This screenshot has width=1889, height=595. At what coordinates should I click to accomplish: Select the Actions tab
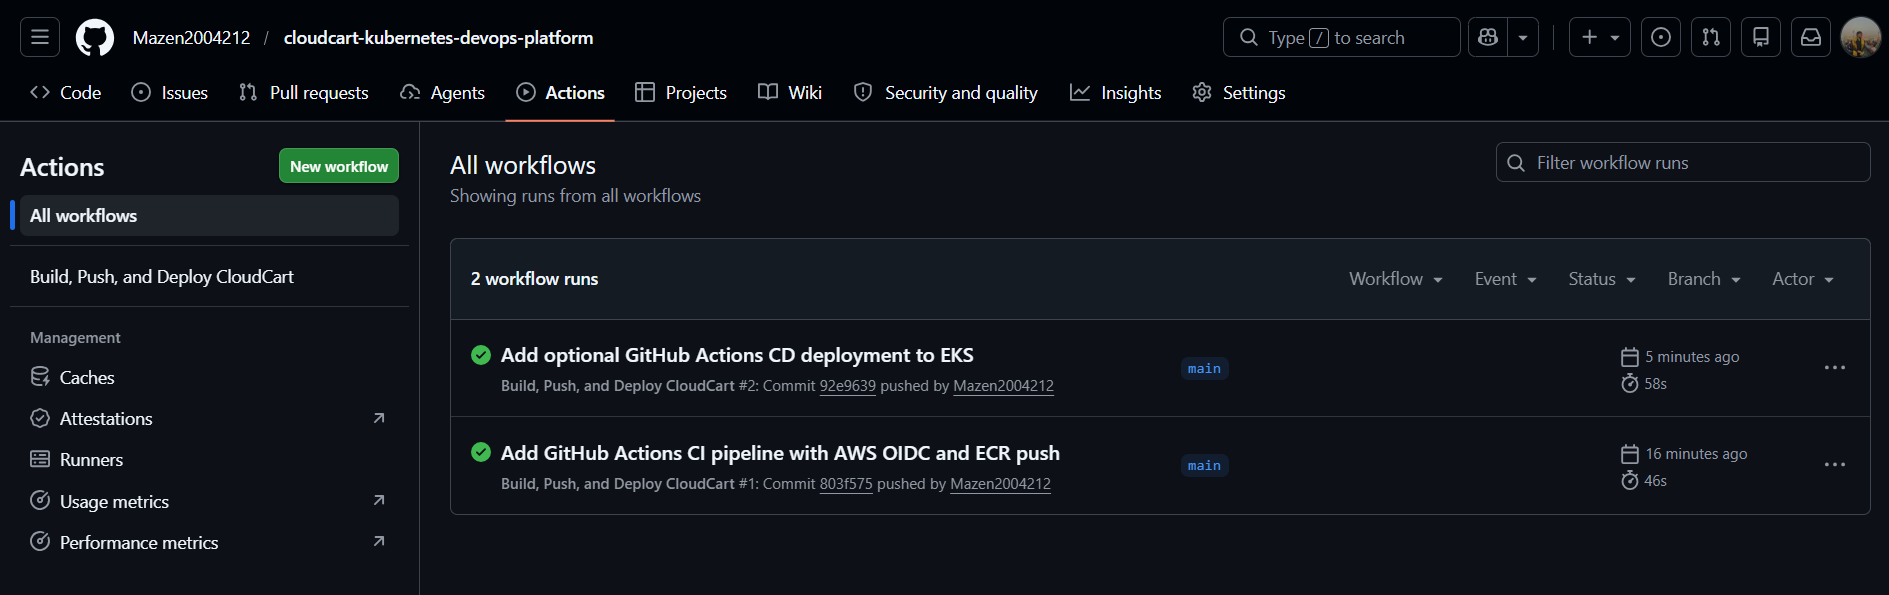[560, 93]
